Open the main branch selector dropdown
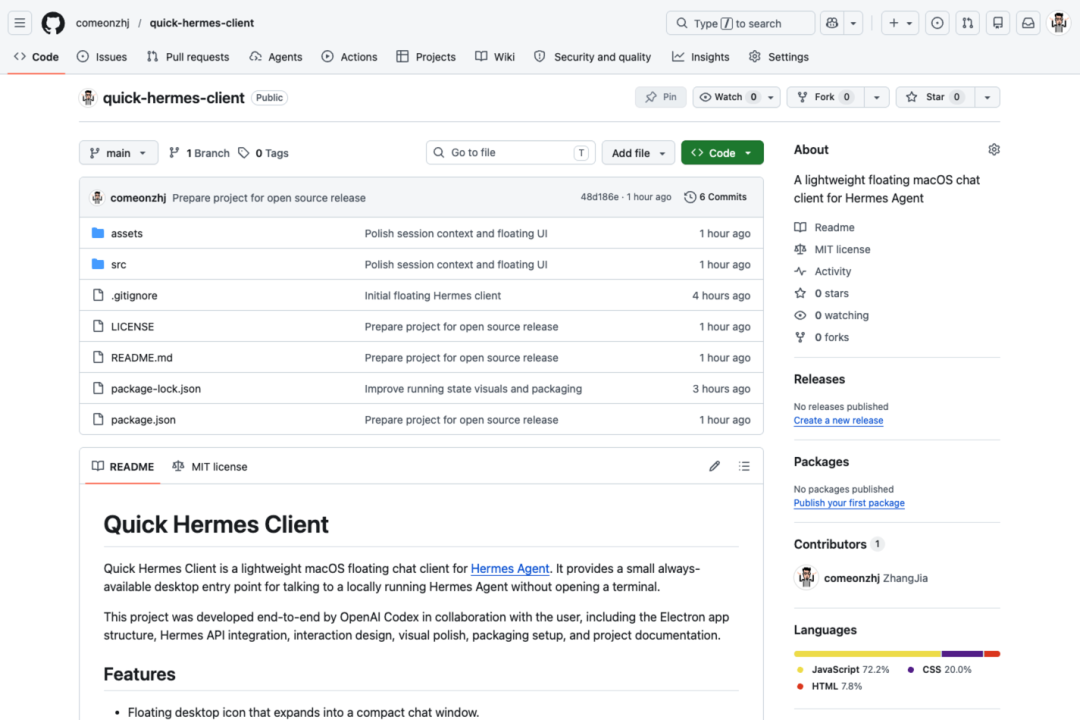The image size is (1080, 720). click(118, 153)
